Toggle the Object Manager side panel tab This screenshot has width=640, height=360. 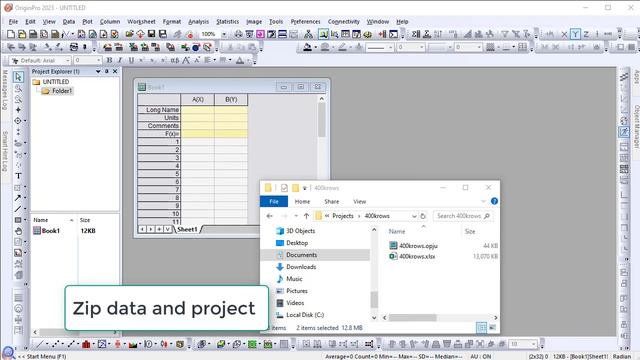pyautogui.click(x=636, y=127)
